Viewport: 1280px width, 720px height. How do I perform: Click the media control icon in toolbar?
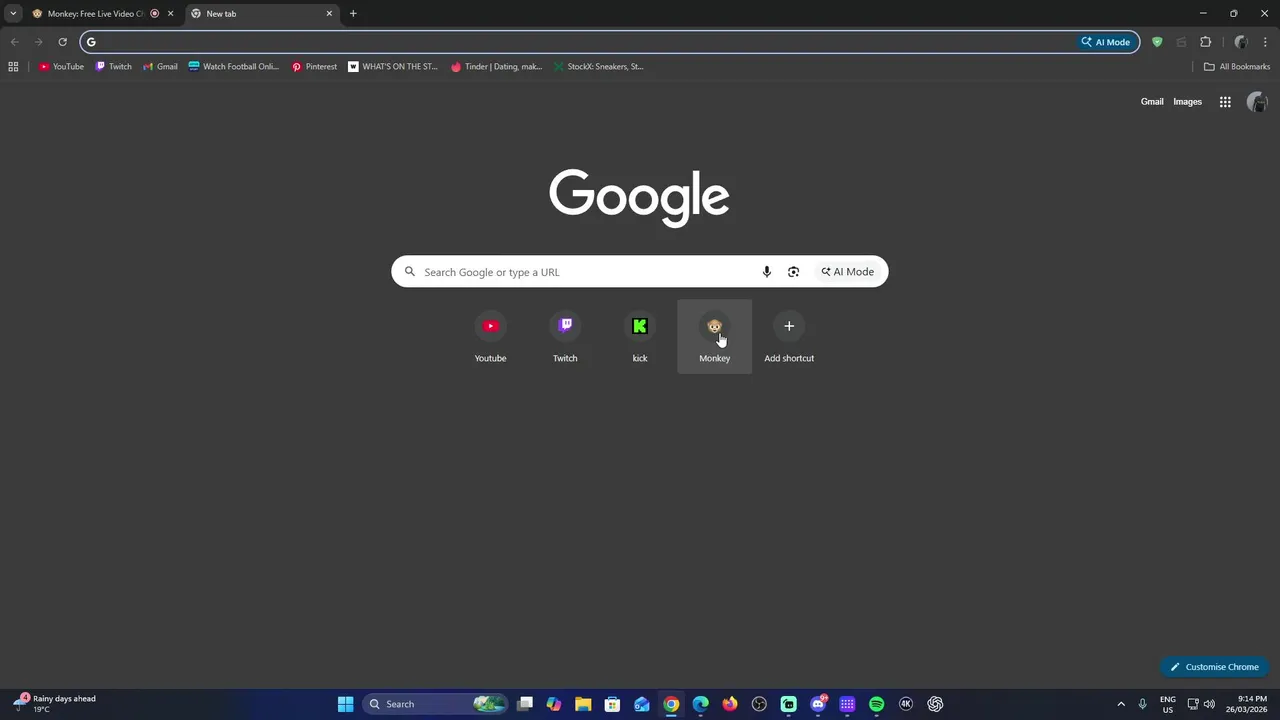coord(1181,42)
